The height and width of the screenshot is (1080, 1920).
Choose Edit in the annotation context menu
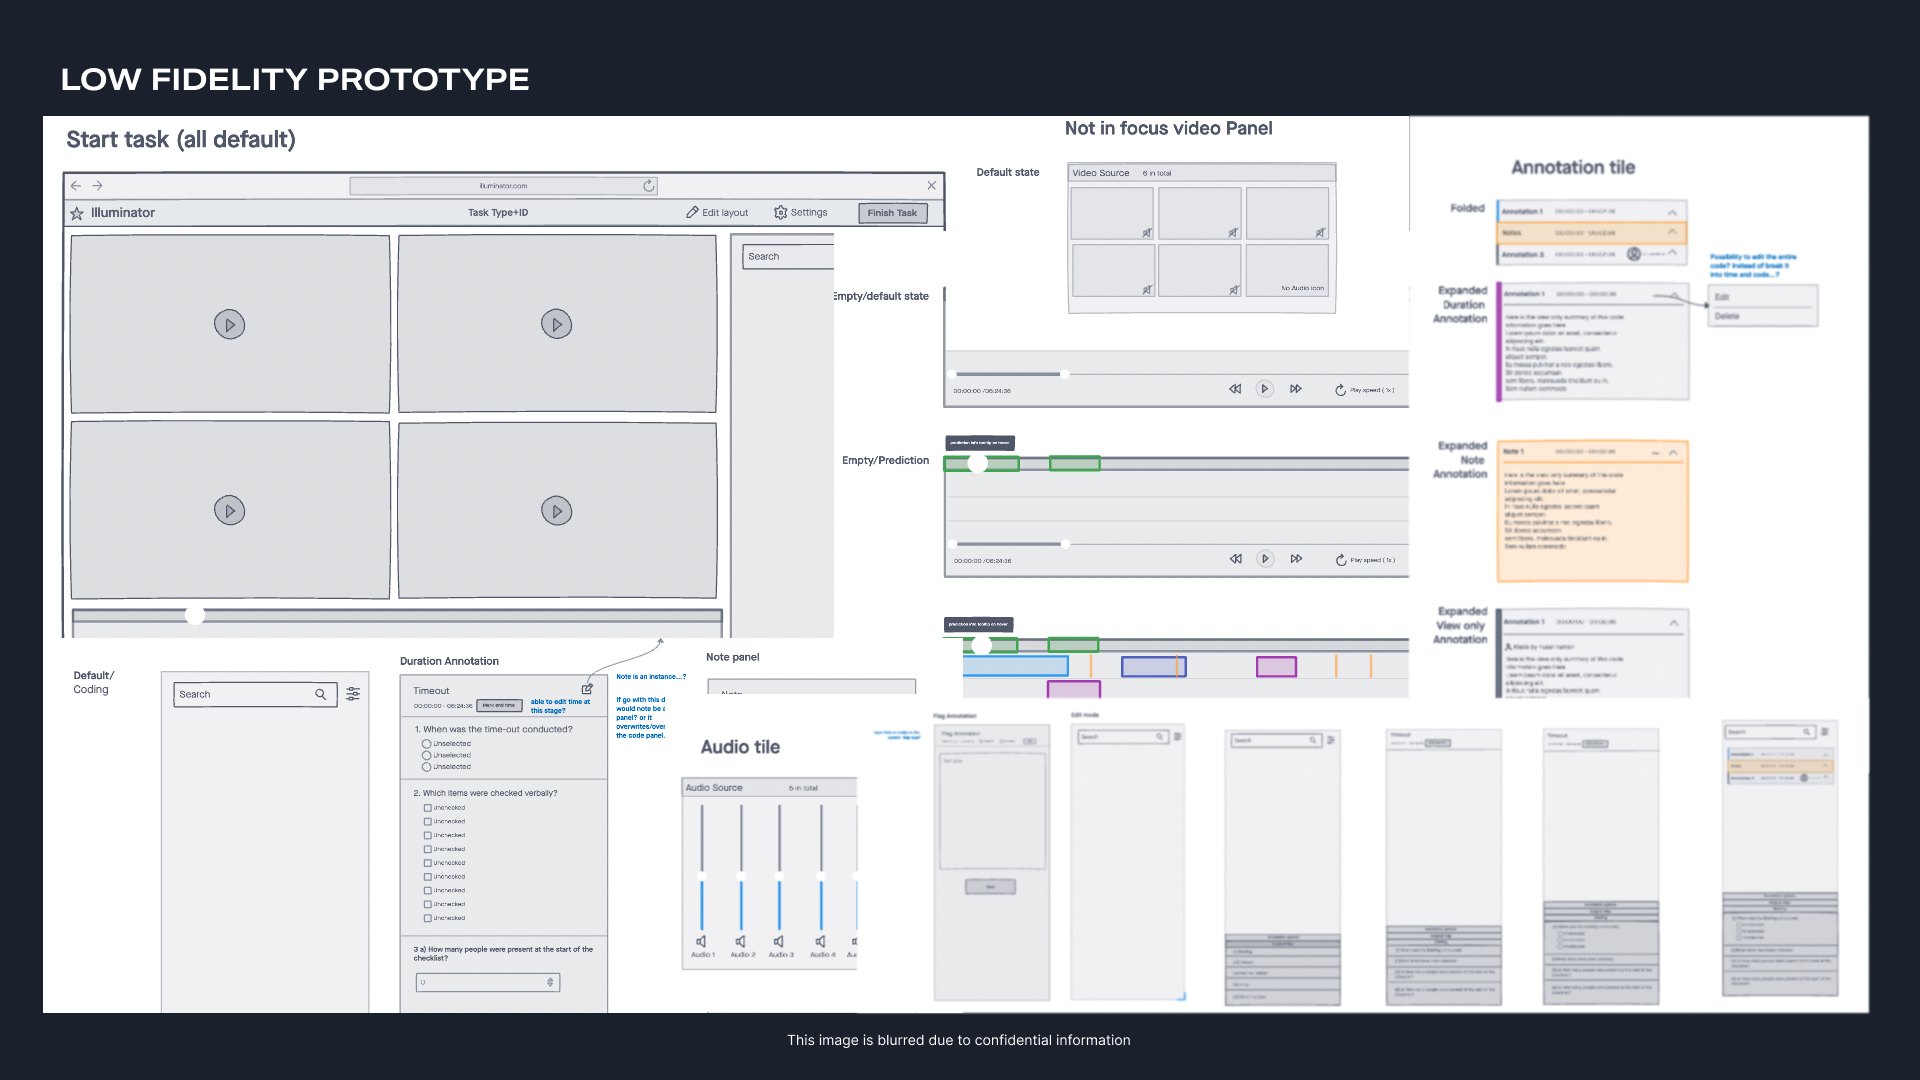point(1722,297)
